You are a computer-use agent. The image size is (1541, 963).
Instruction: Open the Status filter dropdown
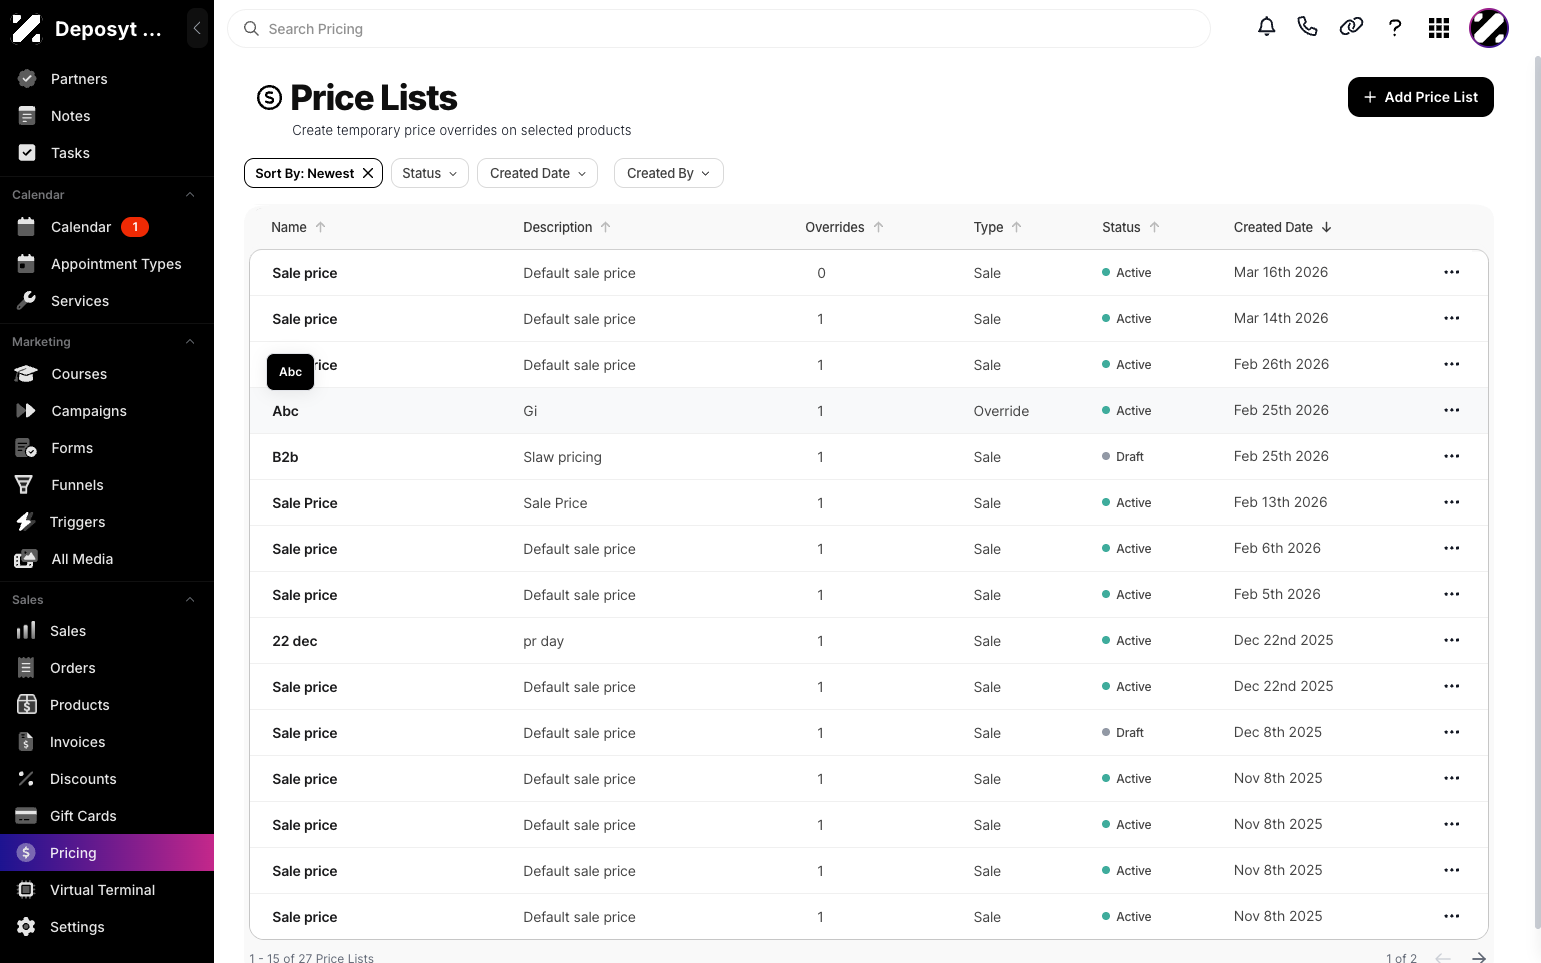[x=430, y=173]
